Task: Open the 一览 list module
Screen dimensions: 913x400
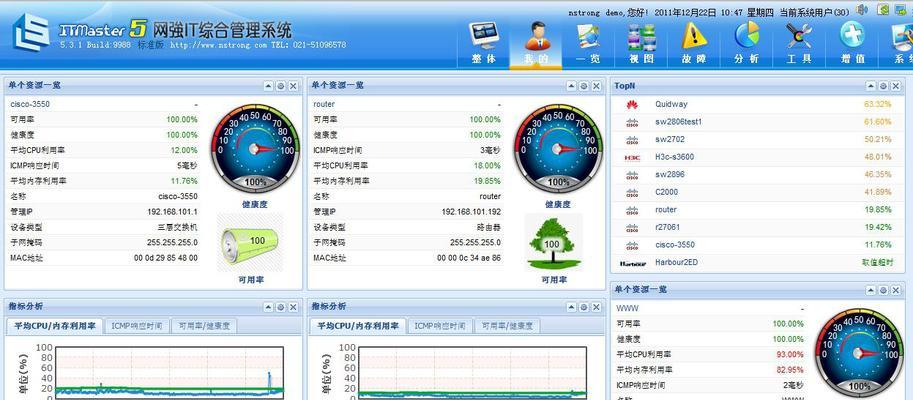Action: click(x=588, y=44)
